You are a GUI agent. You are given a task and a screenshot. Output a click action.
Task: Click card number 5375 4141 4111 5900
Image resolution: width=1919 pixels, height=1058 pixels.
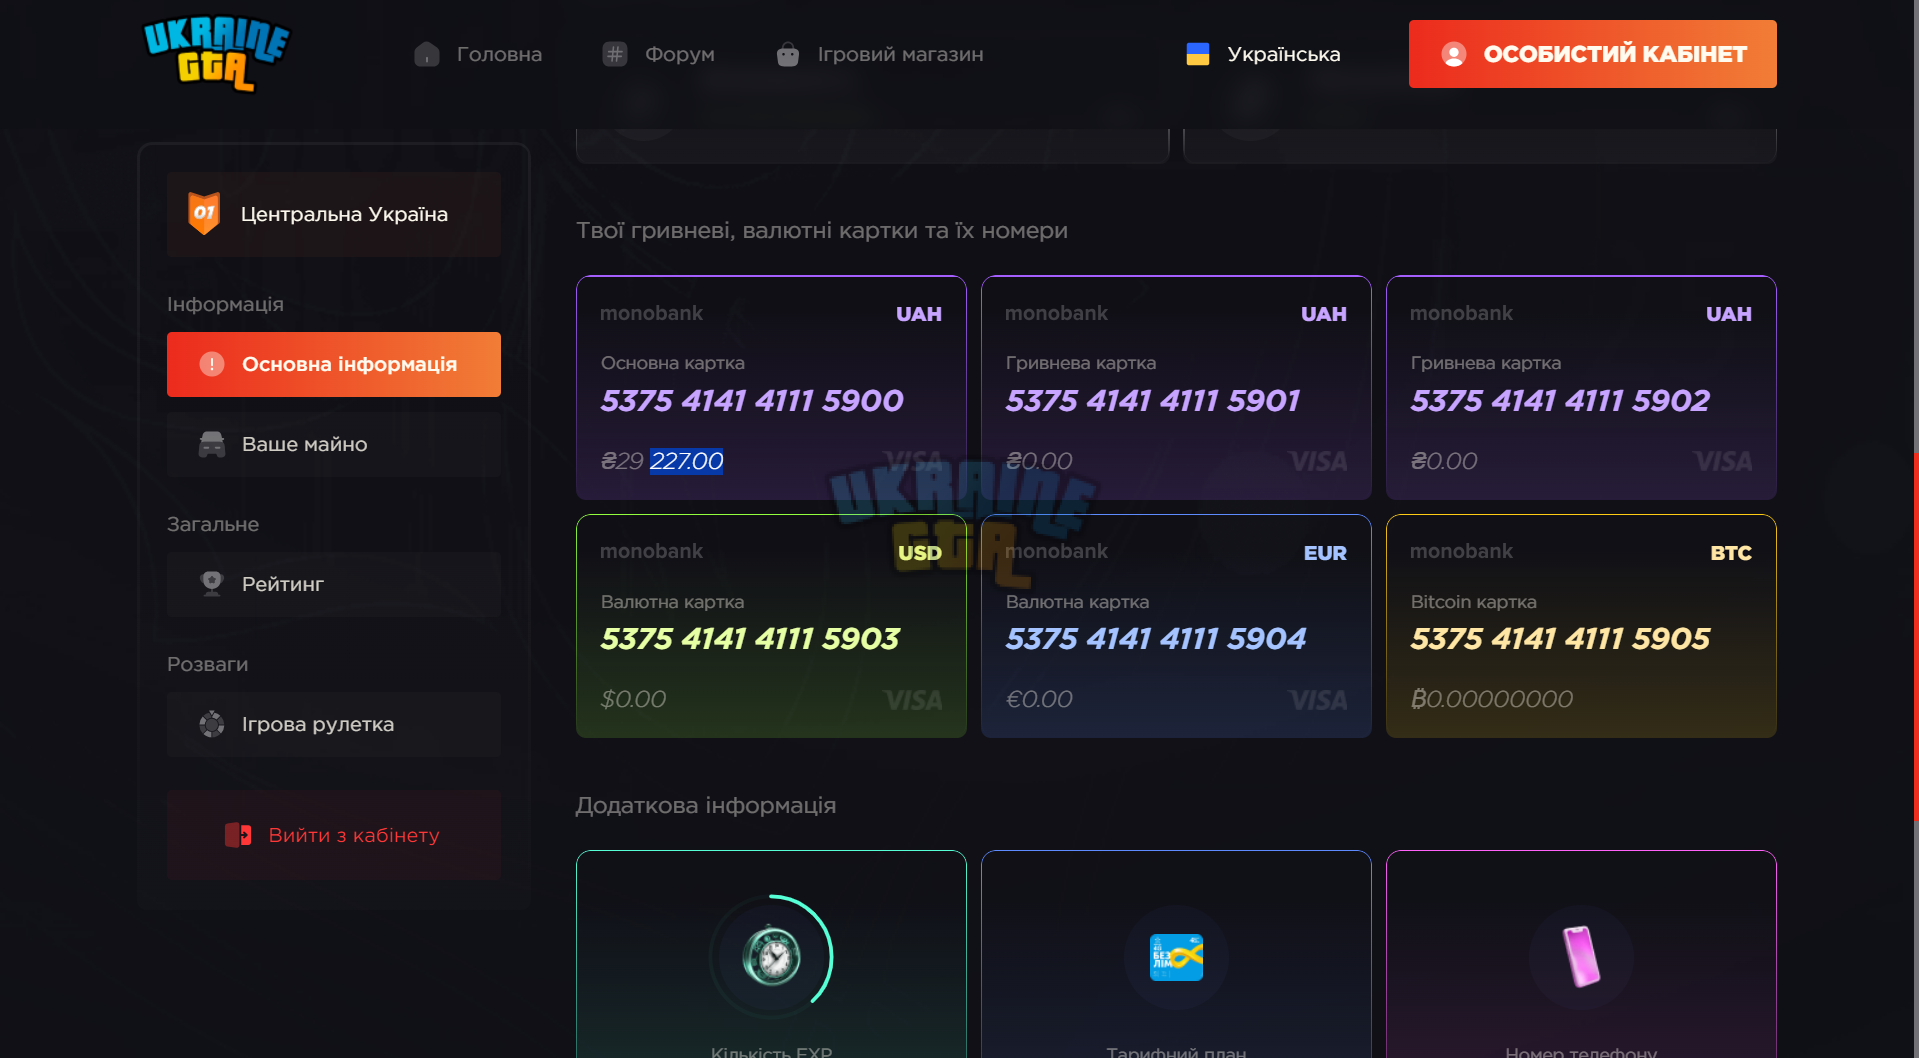point(752,401)
